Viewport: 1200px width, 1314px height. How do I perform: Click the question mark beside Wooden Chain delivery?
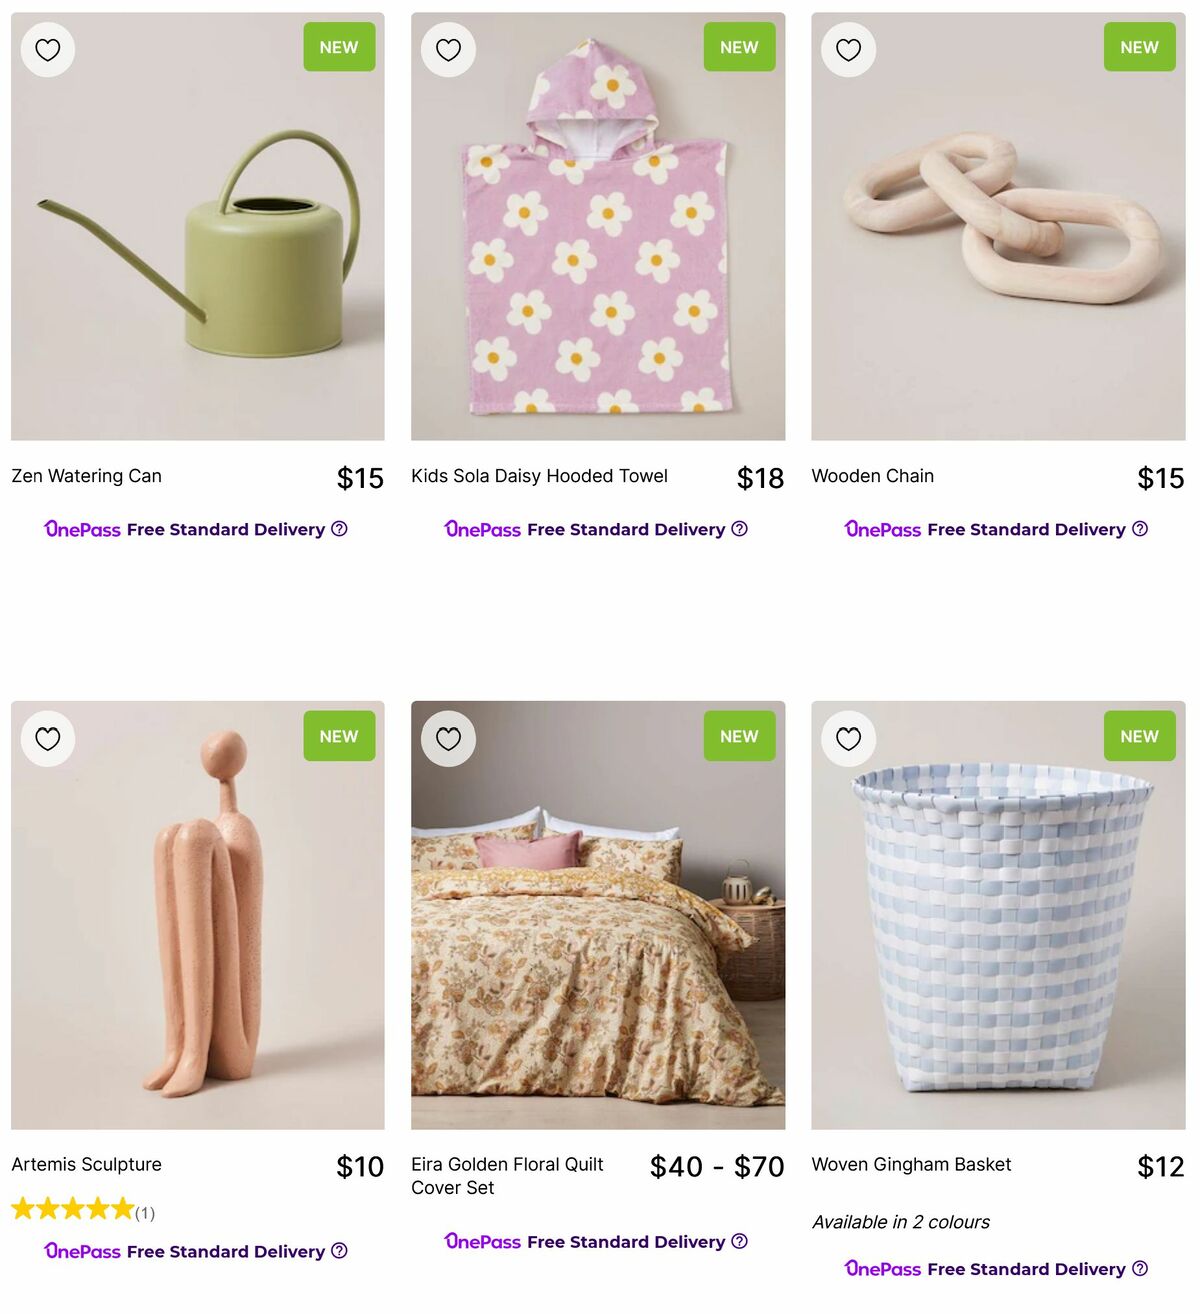pos(1141,529)
